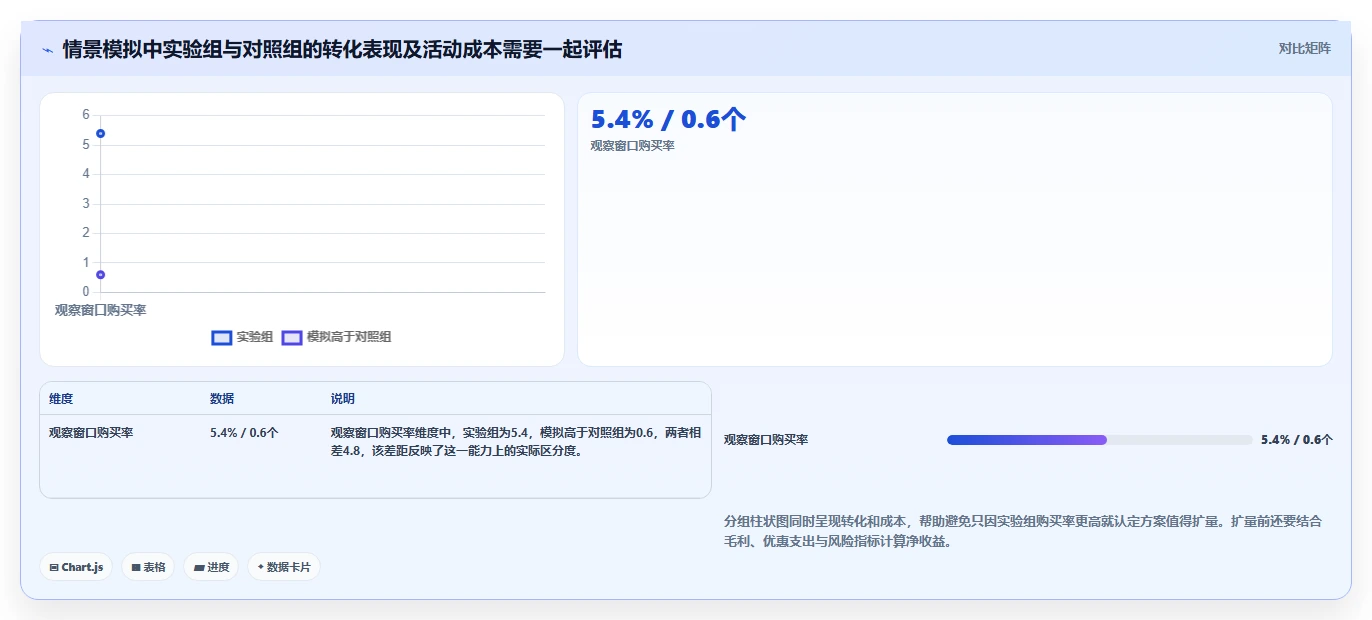1372x620 pixels.
Task: Click the large 5.4% / 0.6个 value
Action: [668, 119]
